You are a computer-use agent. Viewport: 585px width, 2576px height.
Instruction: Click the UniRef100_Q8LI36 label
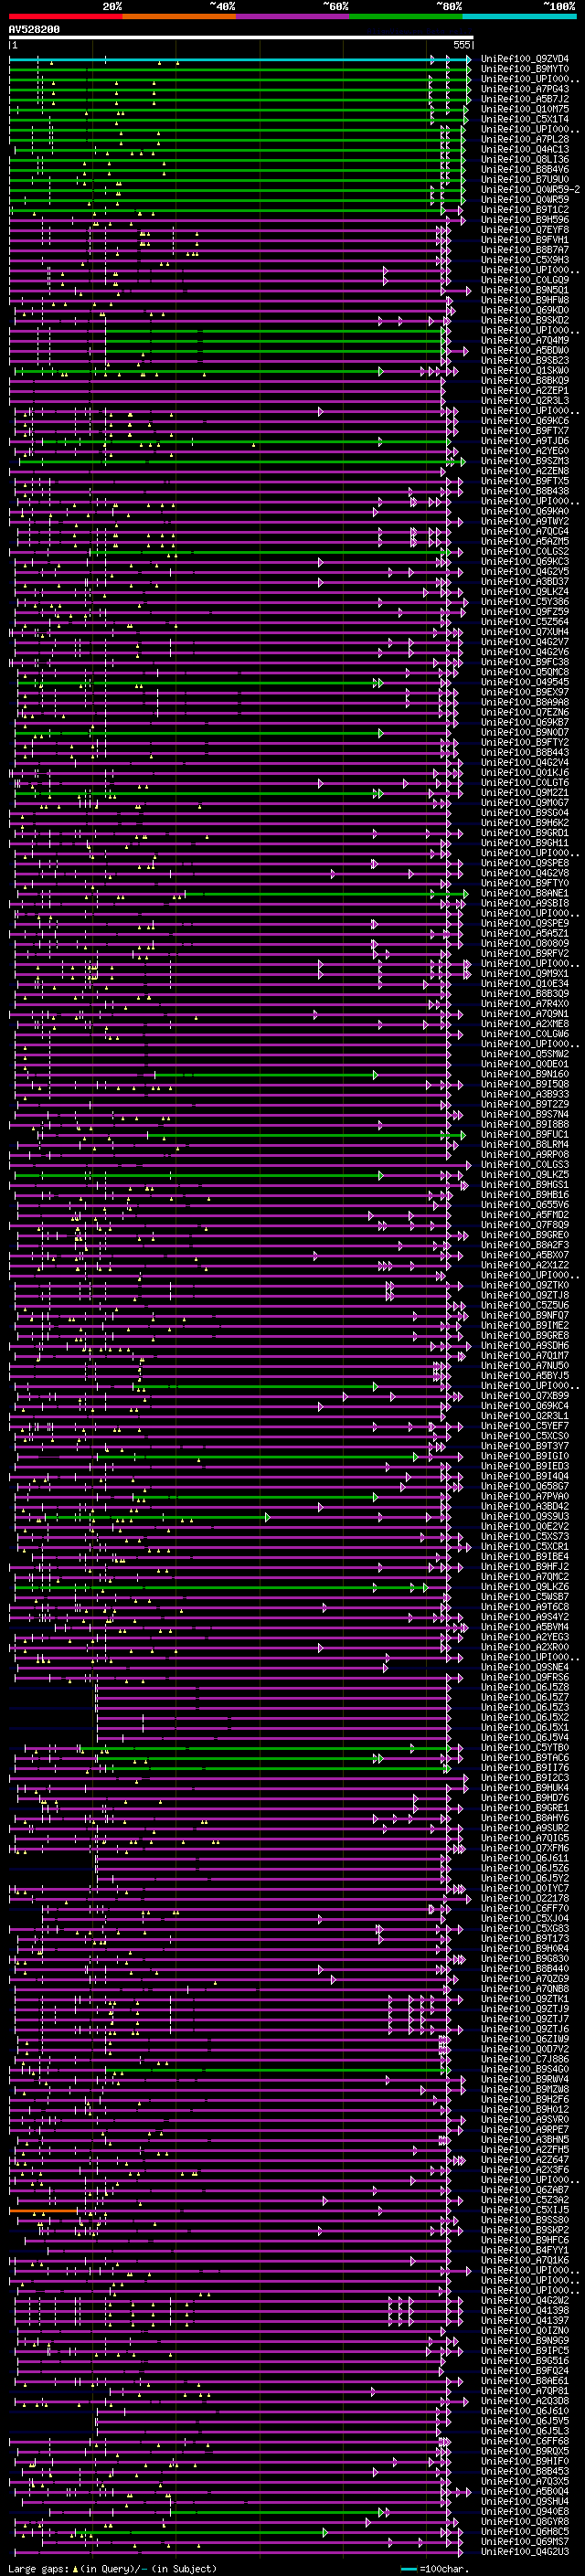pyautogui.click(x=525, y=159)
